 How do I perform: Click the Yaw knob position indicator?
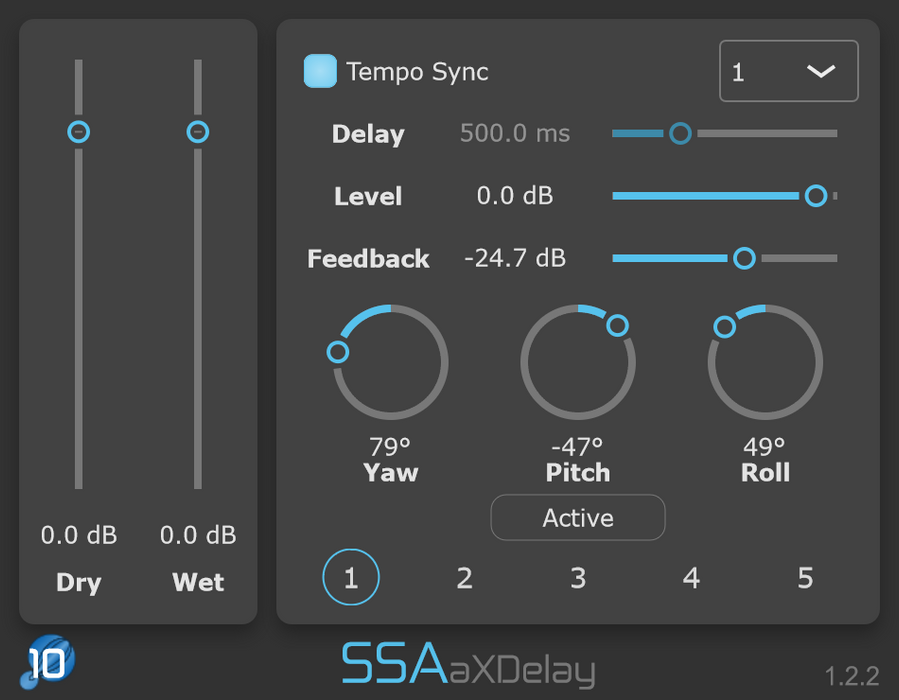click(x=338, y=351)
